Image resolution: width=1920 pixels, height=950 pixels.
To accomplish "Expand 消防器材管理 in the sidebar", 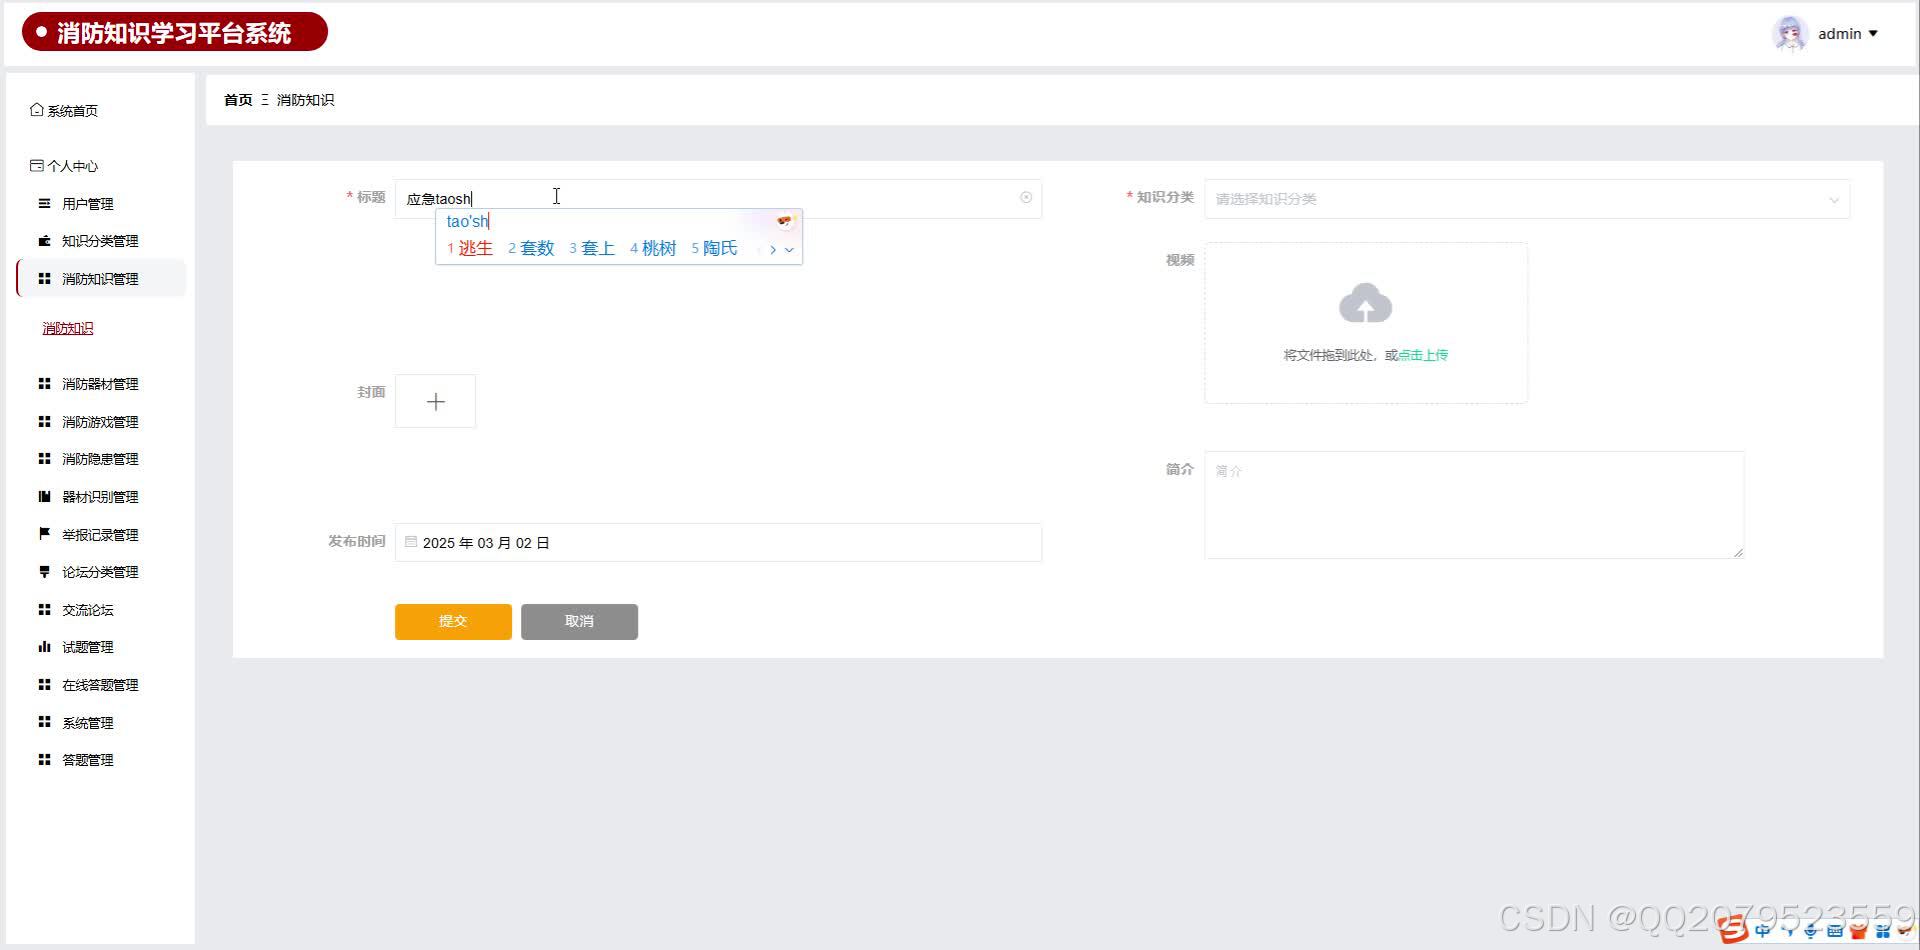I will [x=100, y=384].
